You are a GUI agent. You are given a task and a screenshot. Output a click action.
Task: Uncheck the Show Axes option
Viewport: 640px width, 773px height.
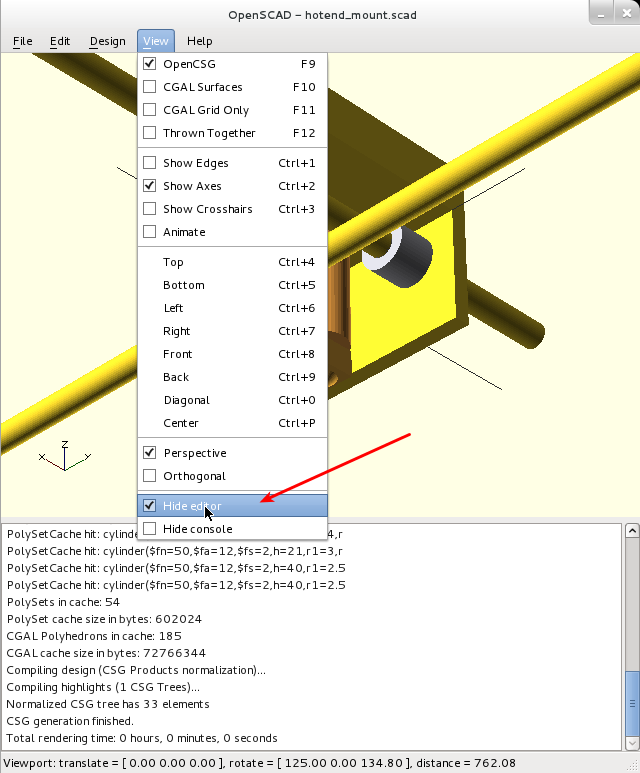tap(232, 186)
